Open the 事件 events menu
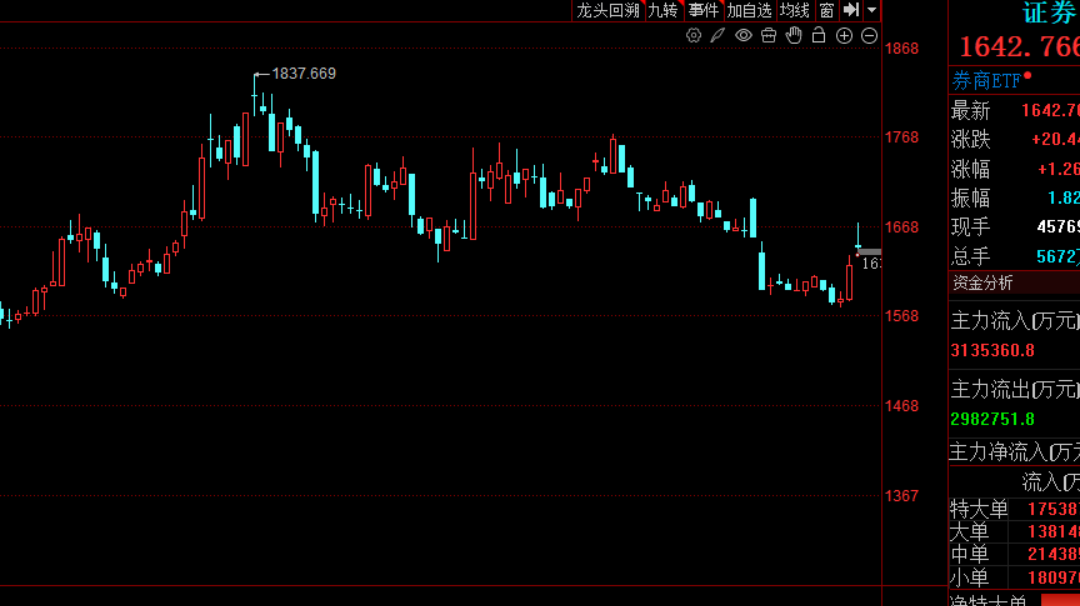1080x606 pixels. [703, 10]
